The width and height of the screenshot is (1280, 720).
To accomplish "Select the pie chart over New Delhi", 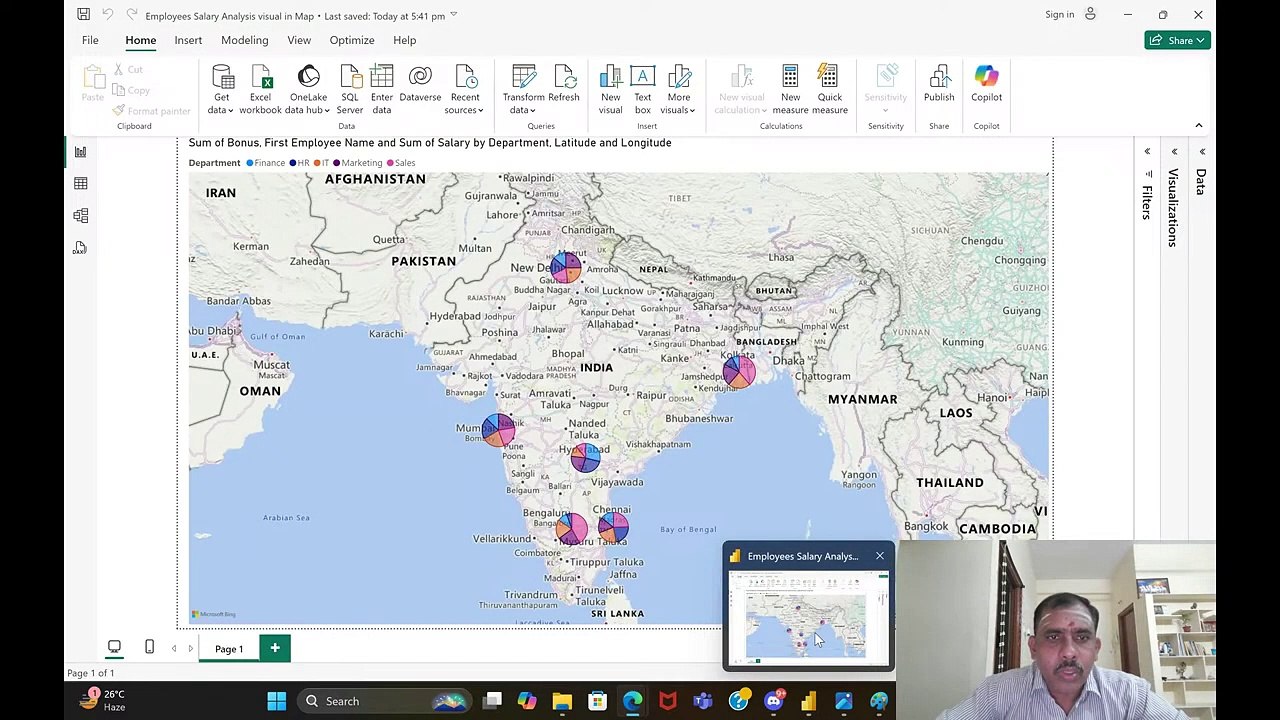I will point(566,267).
